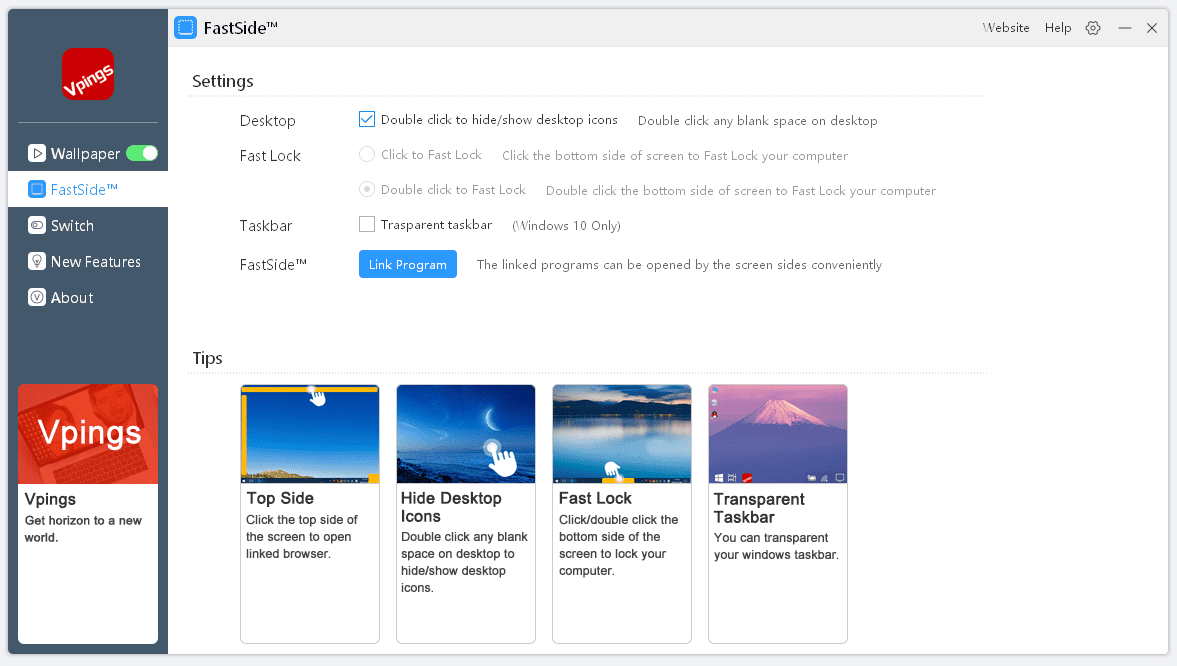Image resolution: width=1177 pixels, height=666 pixels.
Task: Minimize the FastSide window
Action: point(1124,28)
